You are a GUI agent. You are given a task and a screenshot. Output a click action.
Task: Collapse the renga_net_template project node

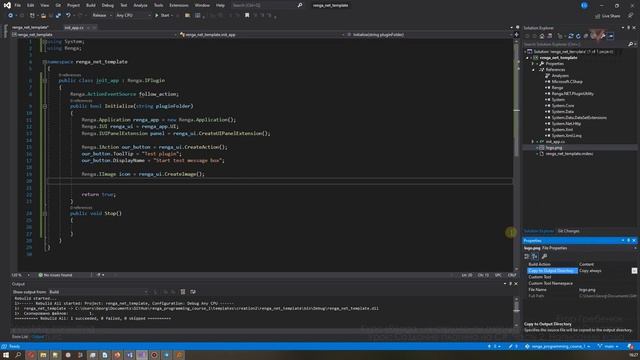click(528, 58)
